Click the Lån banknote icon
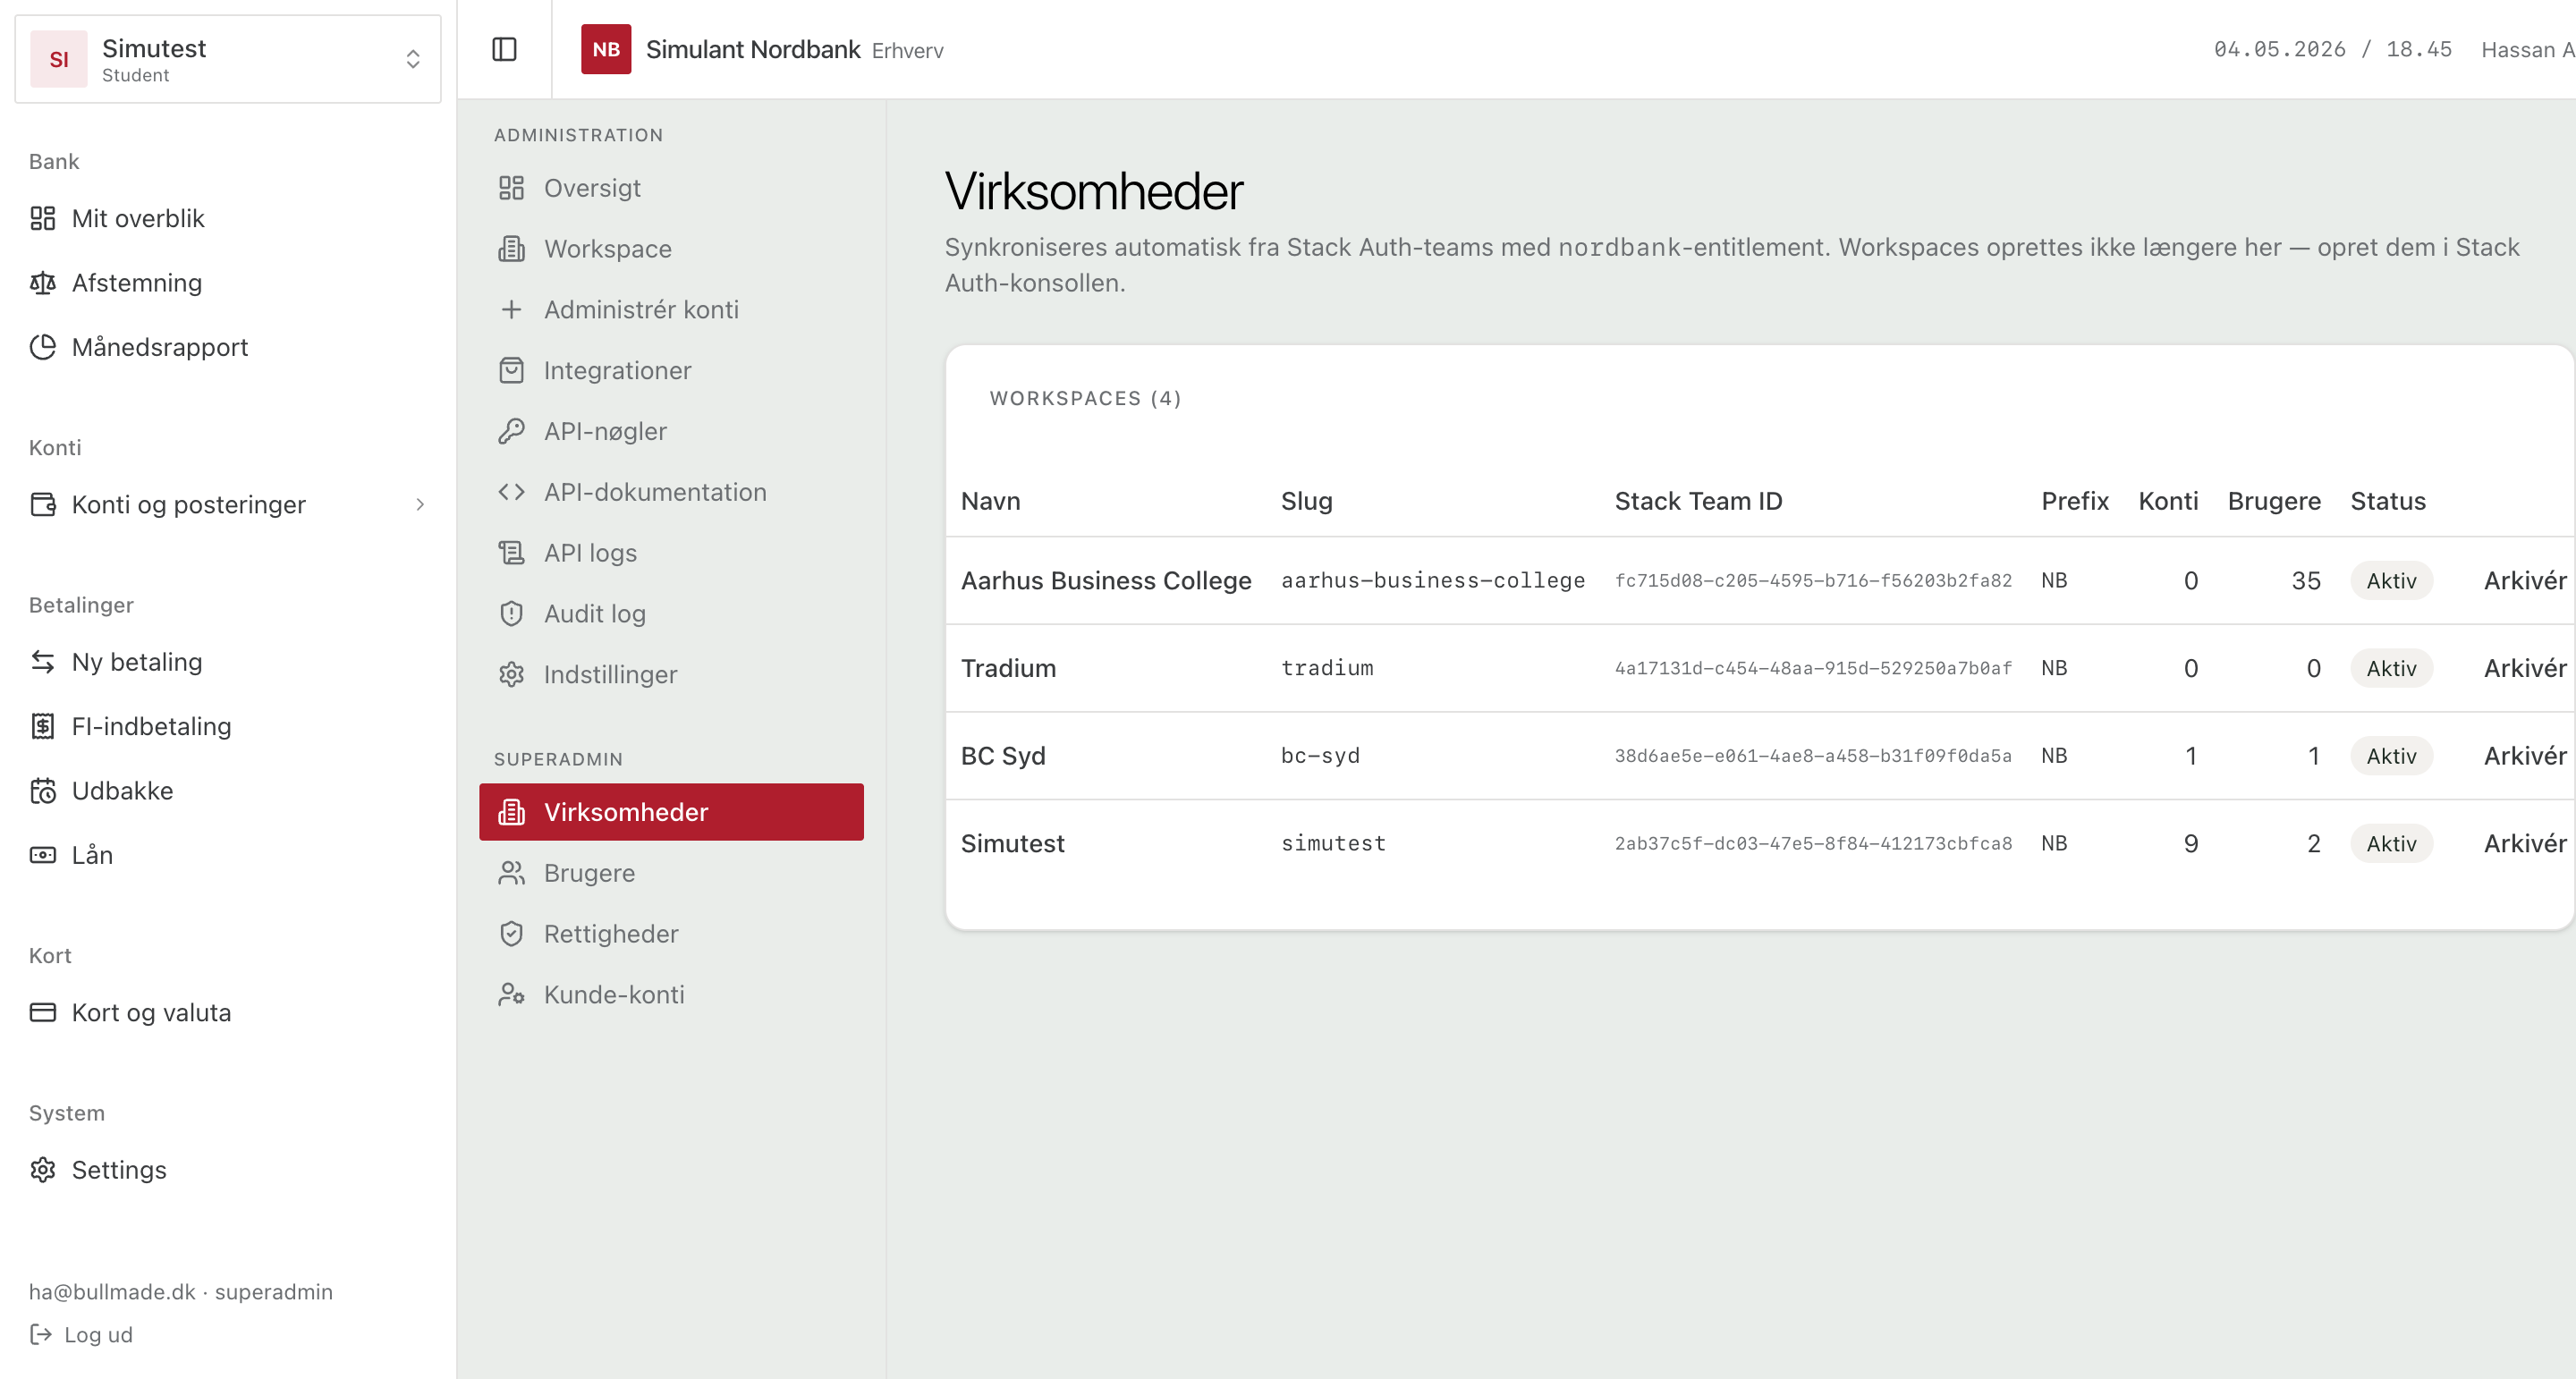 tap(43, 855)
